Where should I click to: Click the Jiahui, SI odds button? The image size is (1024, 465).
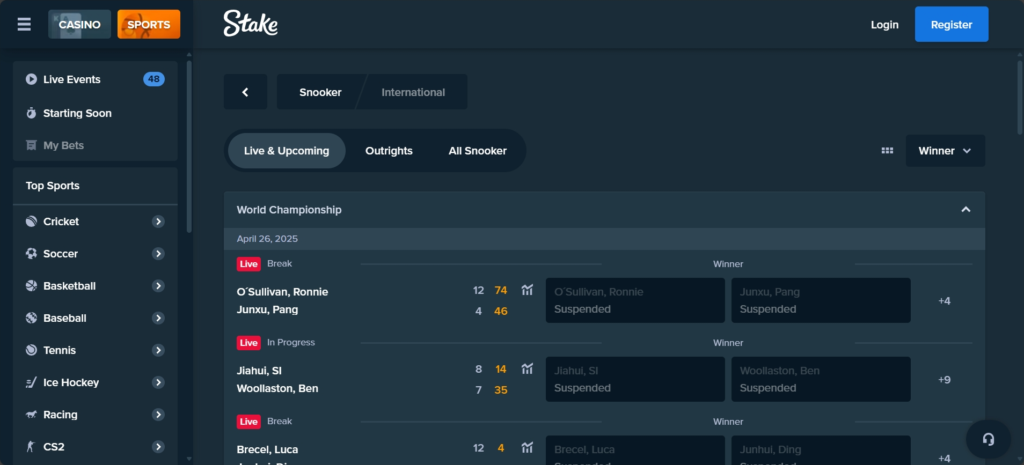[x=635, y=379]
